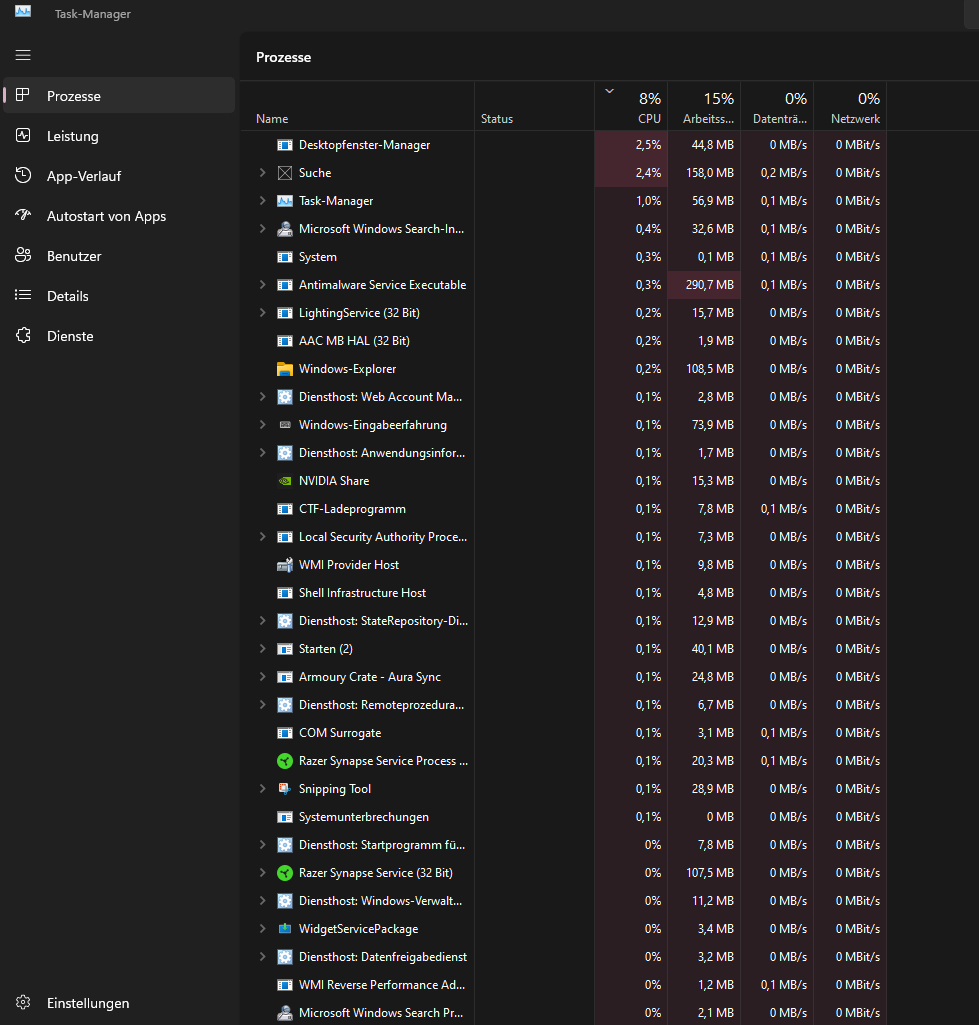Click the Task-Manager process row icon

click(x=285, y=201)
